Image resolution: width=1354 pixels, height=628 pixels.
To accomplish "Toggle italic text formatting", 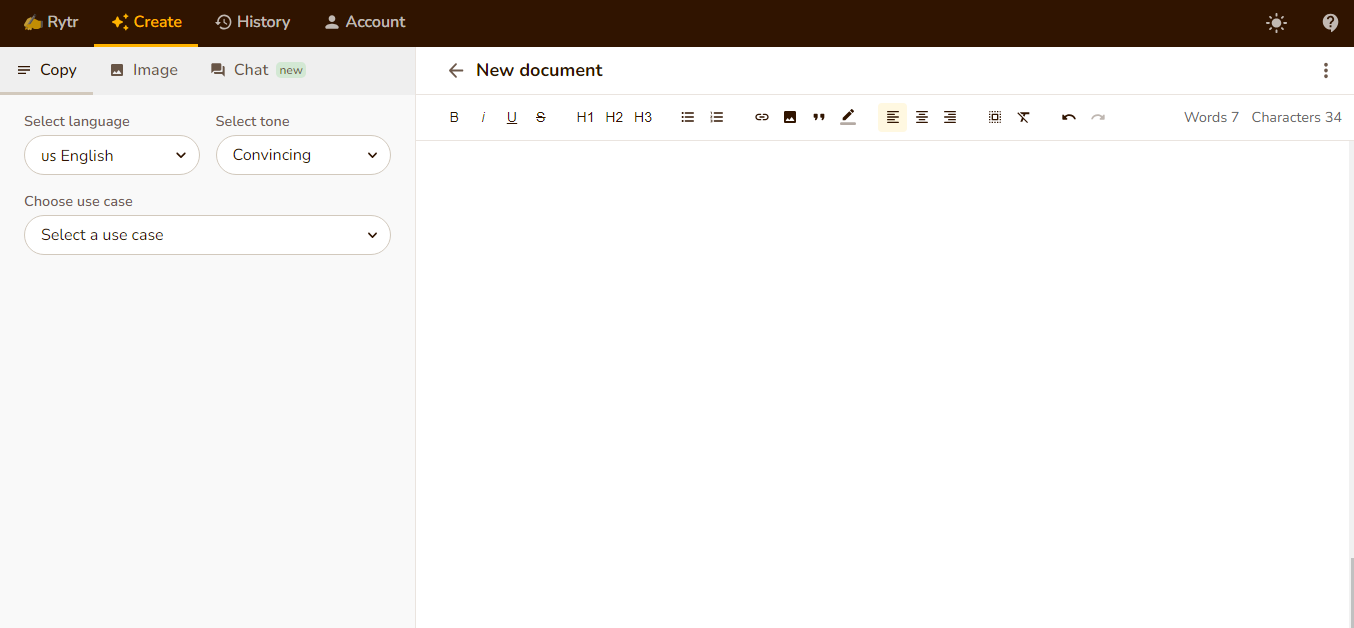I will [x=483, y=117].
